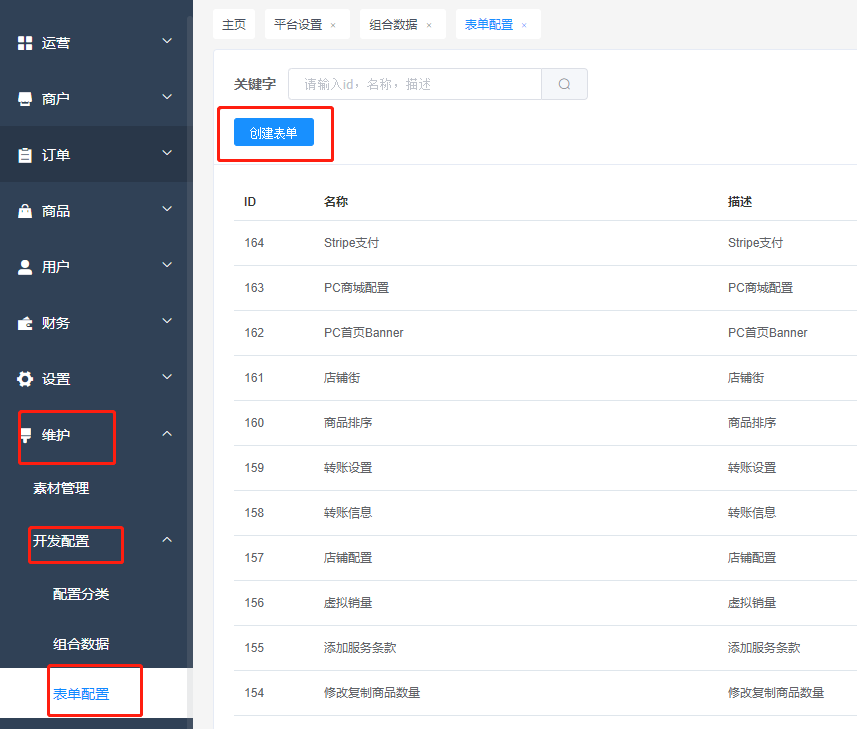Click the 转账信息 name cell
This screenshot has height=729, width=857.
click(x=348, y=513)
